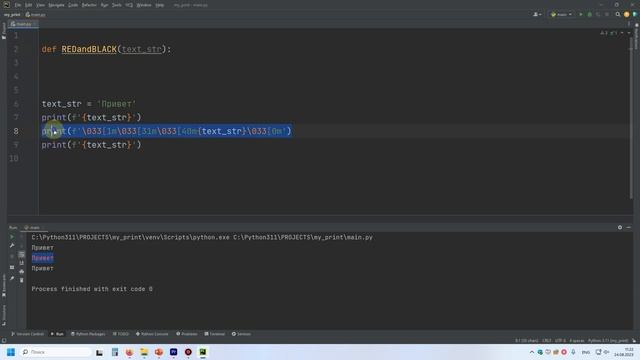Screen dimensions: 640x360
Task: Toggle pin tab in Run panel
Action: pyautogui.click(x=12, y=278)
